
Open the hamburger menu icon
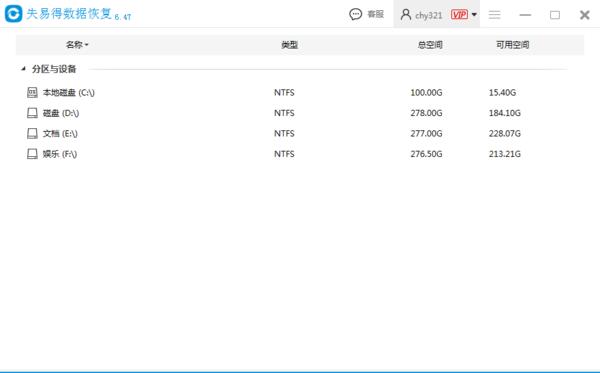tap(494, 15)
